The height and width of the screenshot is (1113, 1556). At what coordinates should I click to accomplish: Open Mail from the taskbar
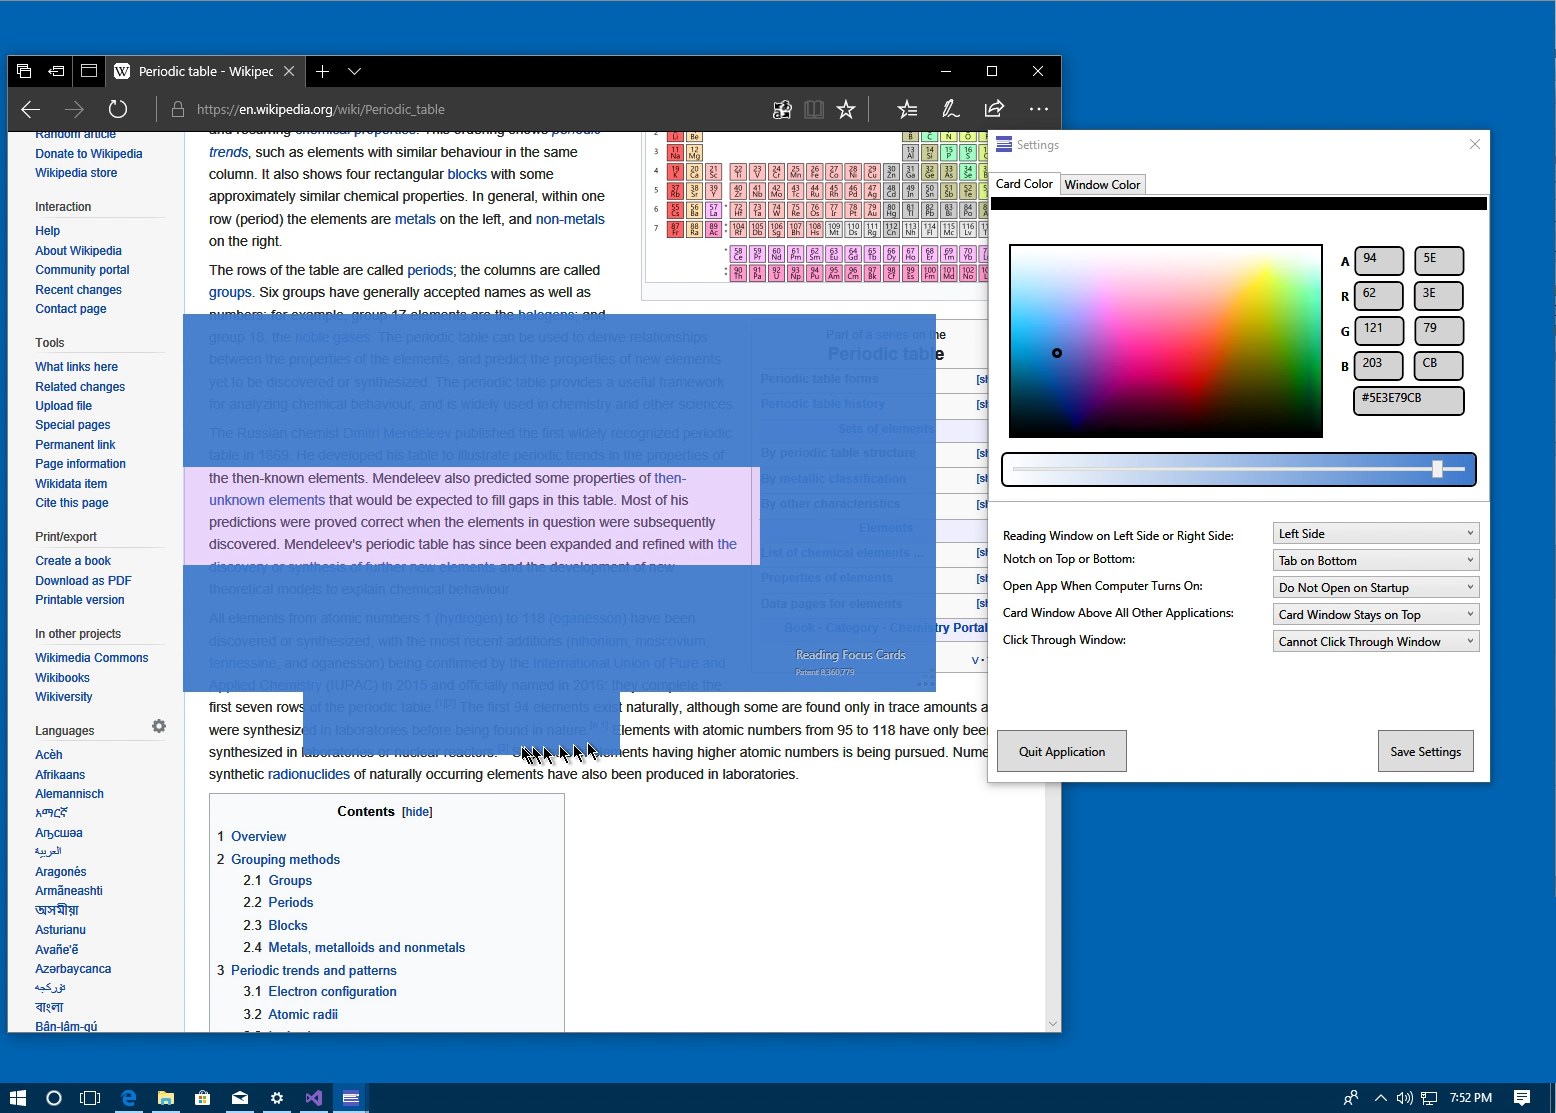click(x=240, y=1098)
